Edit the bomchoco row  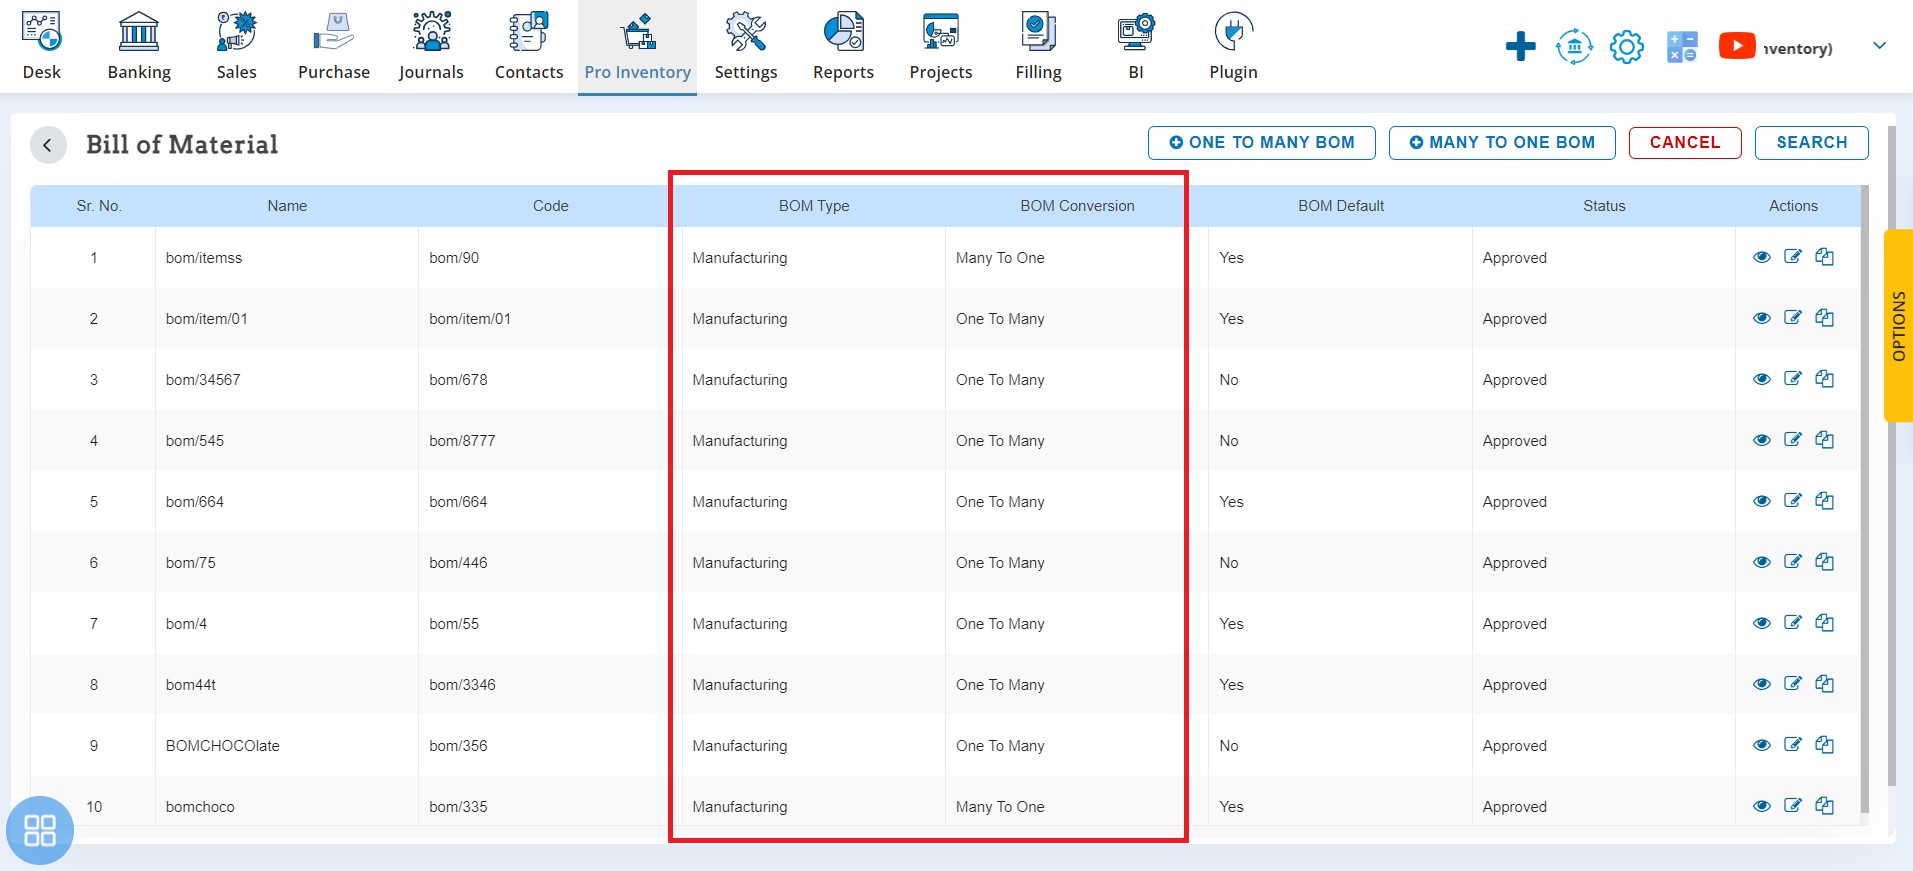coord(1793,805)
